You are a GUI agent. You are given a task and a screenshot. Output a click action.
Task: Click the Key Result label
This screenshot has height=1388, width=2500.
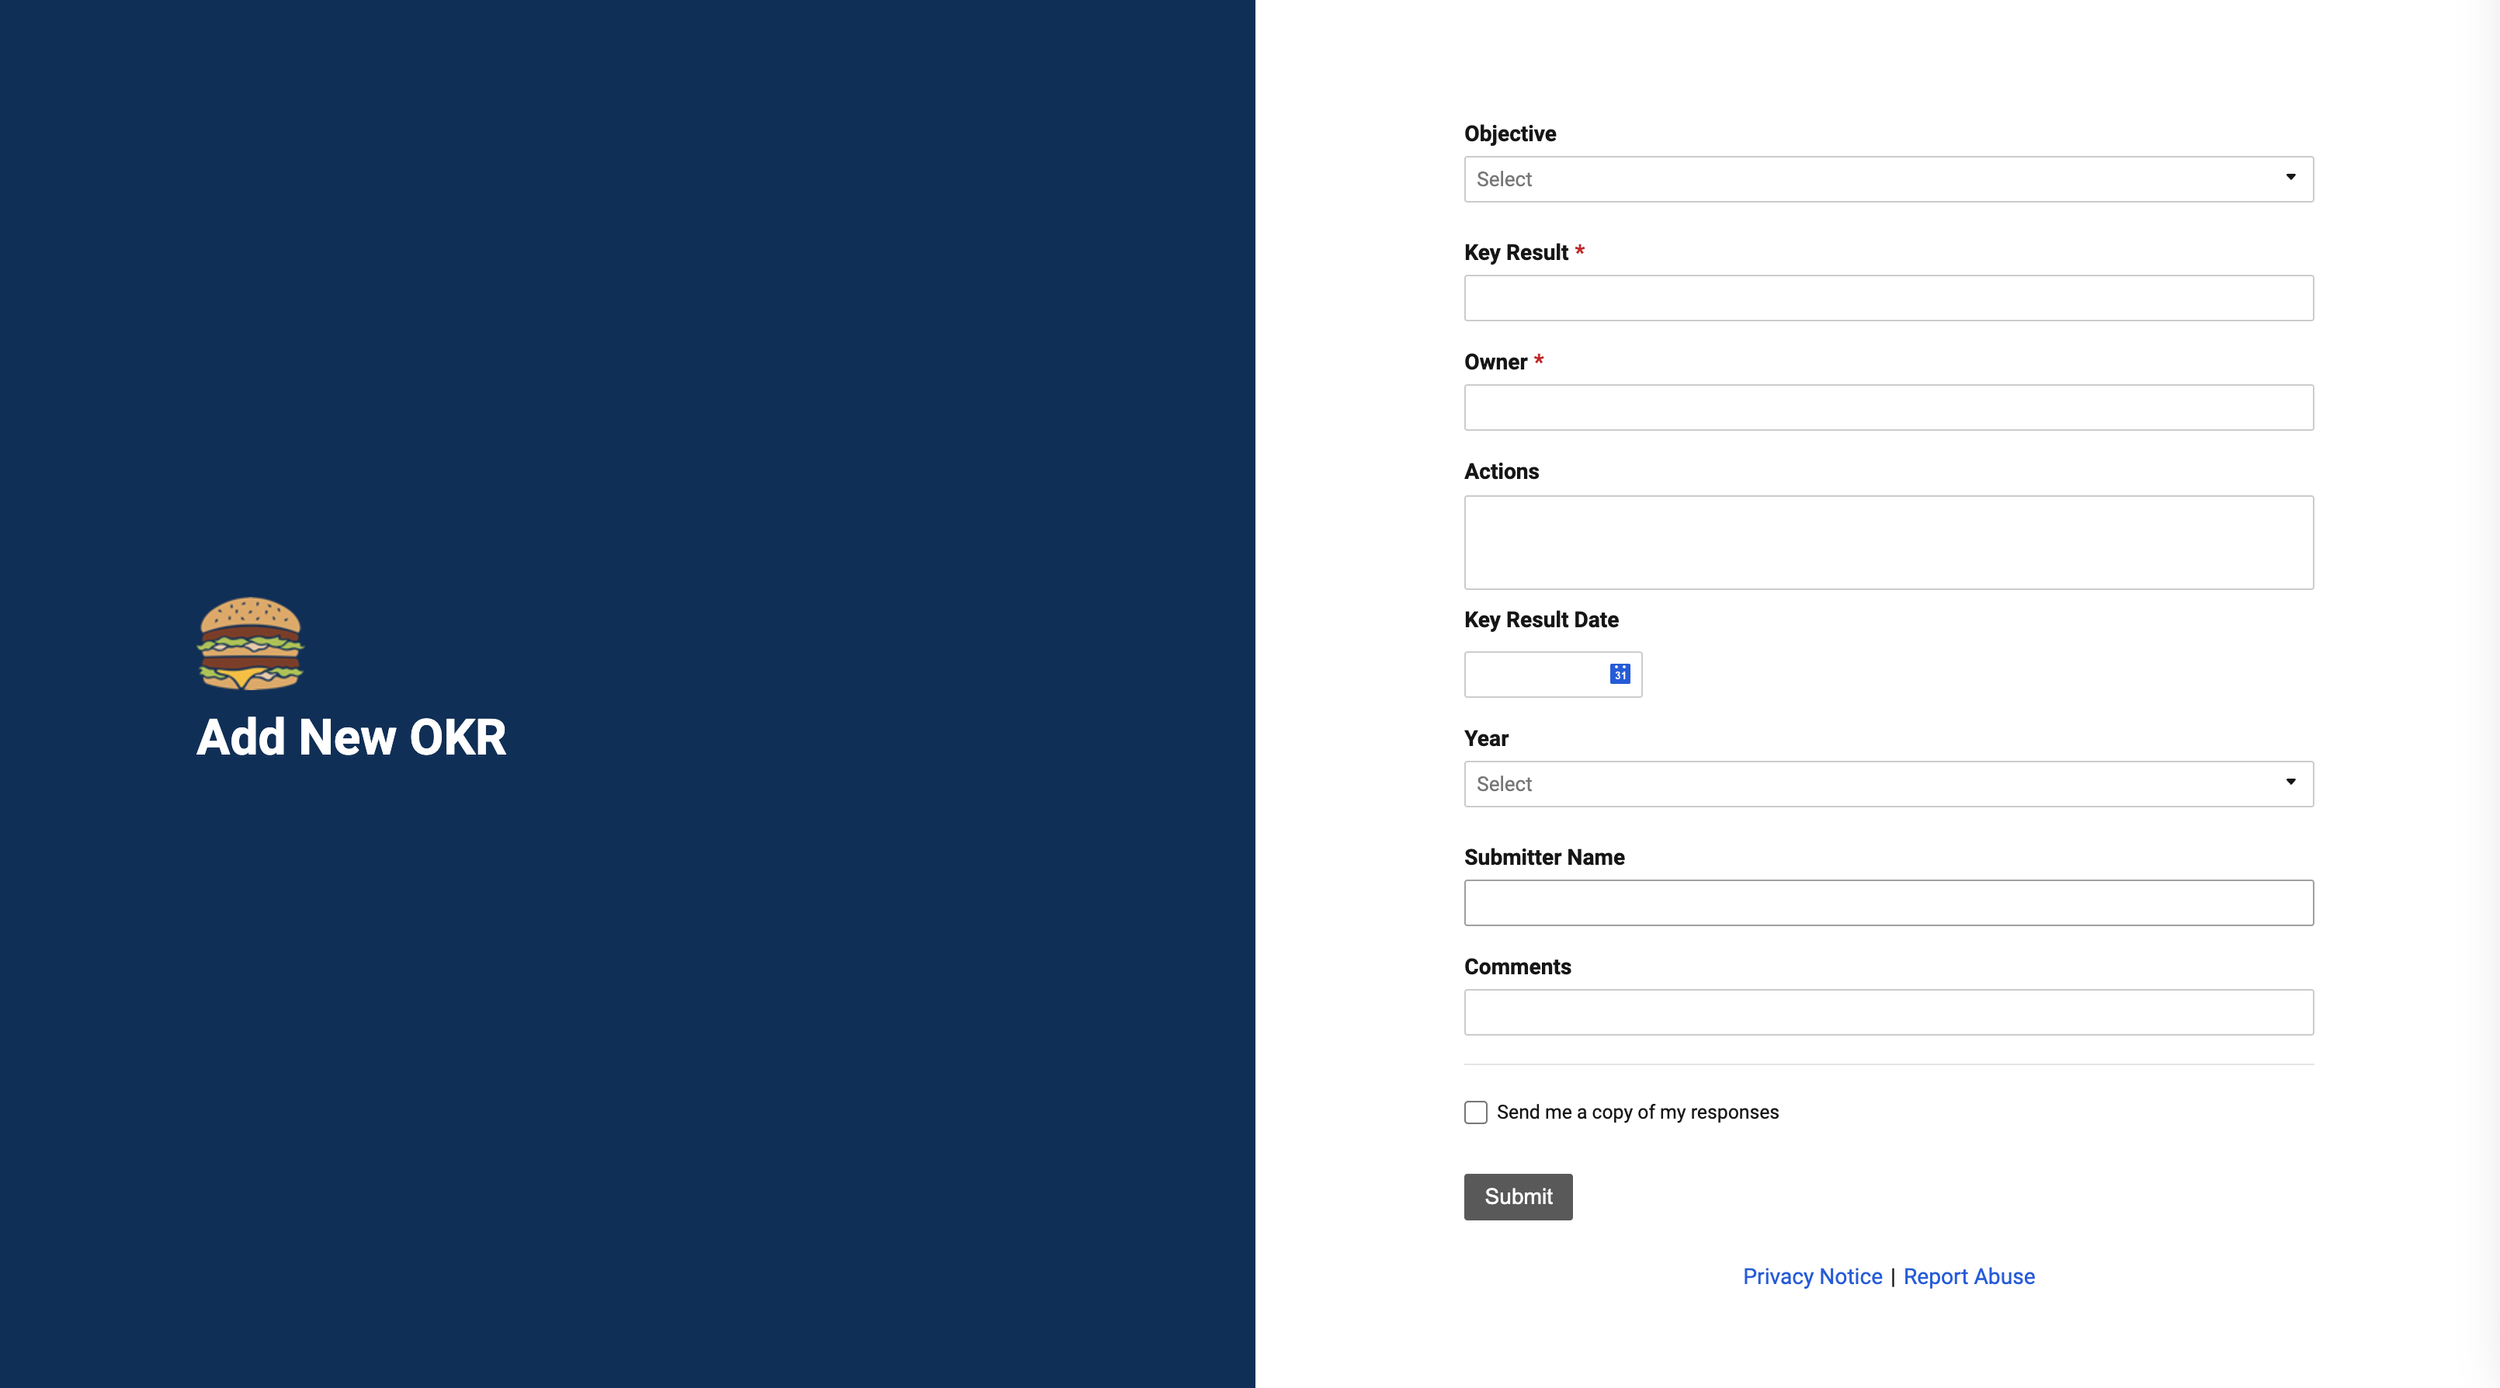point(1515,253)
